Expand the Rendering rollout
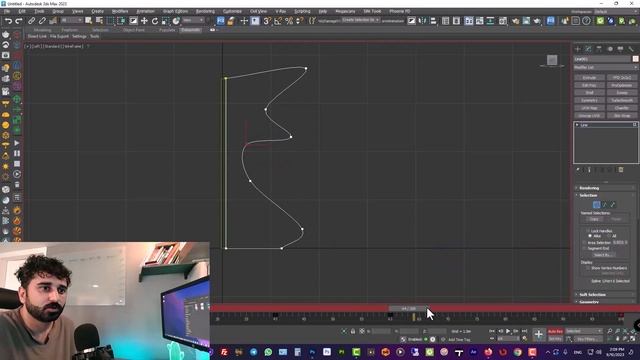Viewport: 640px width, 360px height. click(606, 188)
